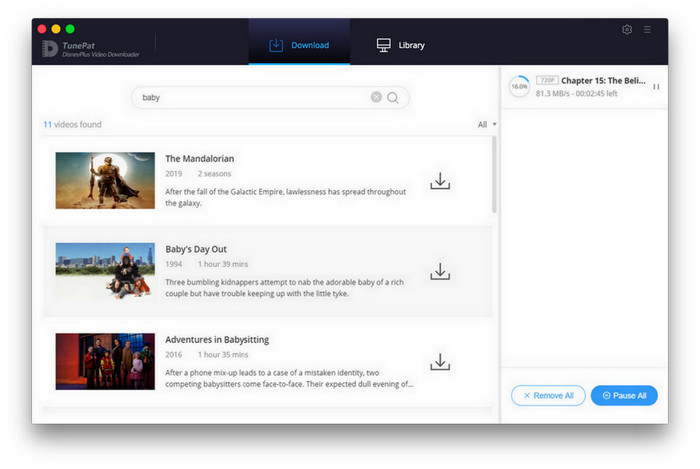This screenshot has height=469, width=700.
Task: Select 'The Mandalorian' title text
Action: coord(200,158)
